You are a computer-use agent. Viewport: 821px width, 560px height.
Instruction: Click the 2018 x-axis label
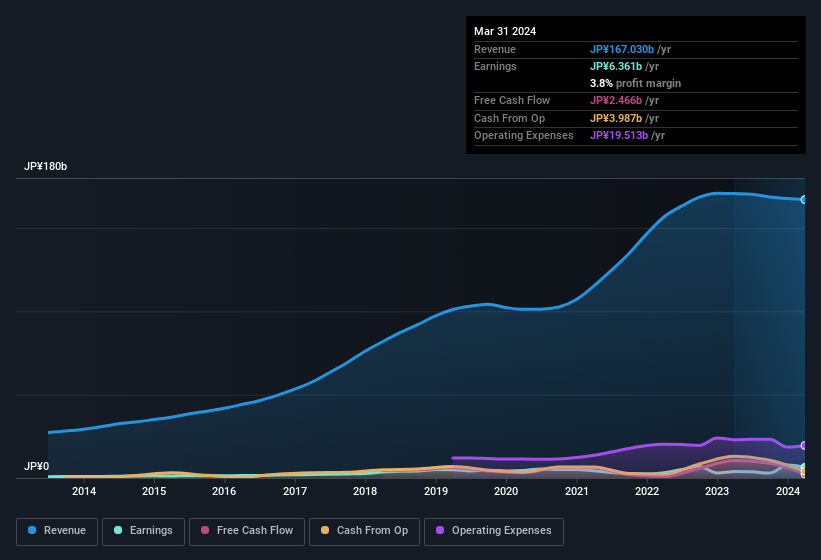coord(365,491)
